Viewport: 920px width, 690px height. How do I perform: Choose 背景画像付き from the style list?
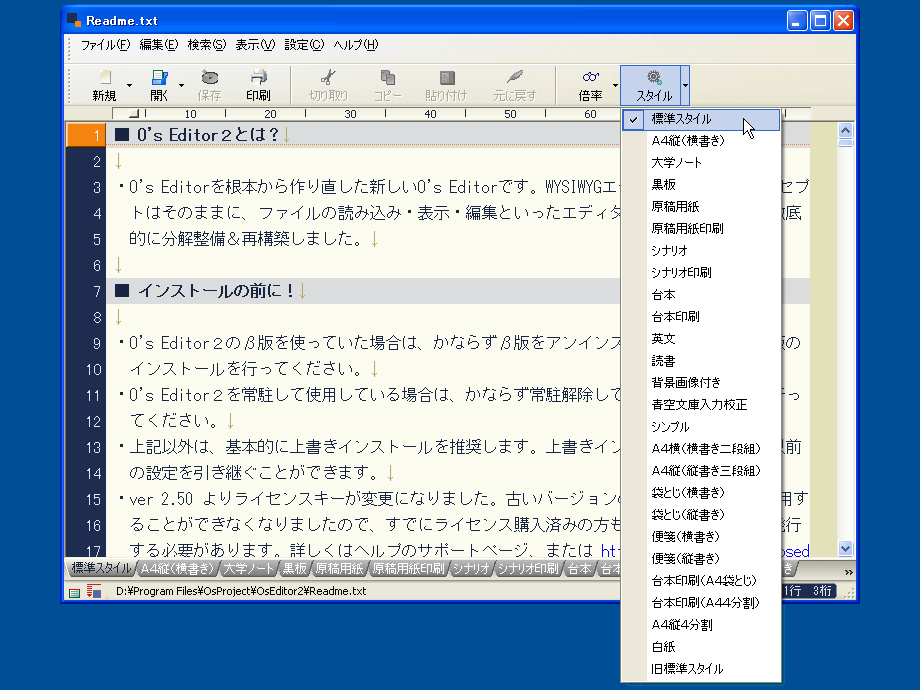(701, 383)
